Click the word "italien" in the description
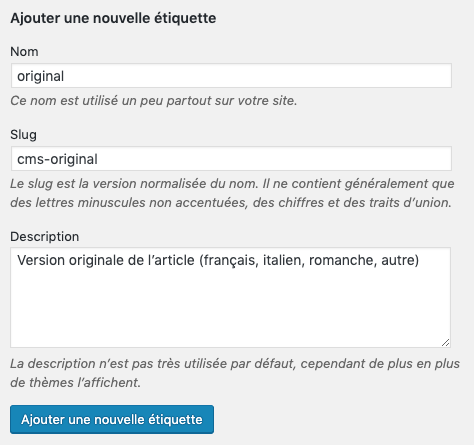The image size is (474, 445). 284,260
